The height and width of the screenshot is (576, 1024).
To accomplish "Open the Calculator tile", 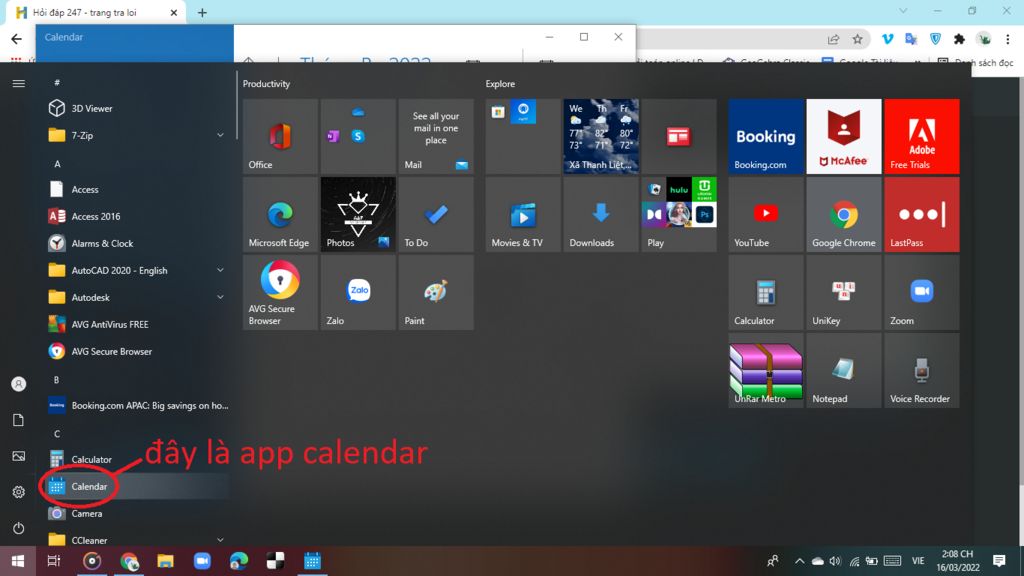I will (x=766, y=292).
